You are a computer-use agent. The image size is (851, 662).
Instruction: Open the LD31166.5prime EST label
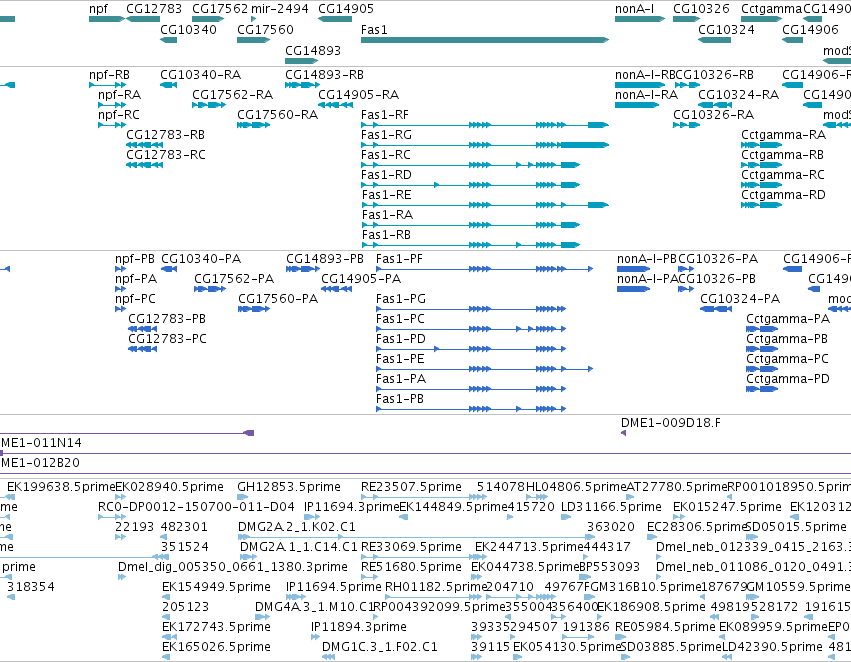tap(611, 507)
